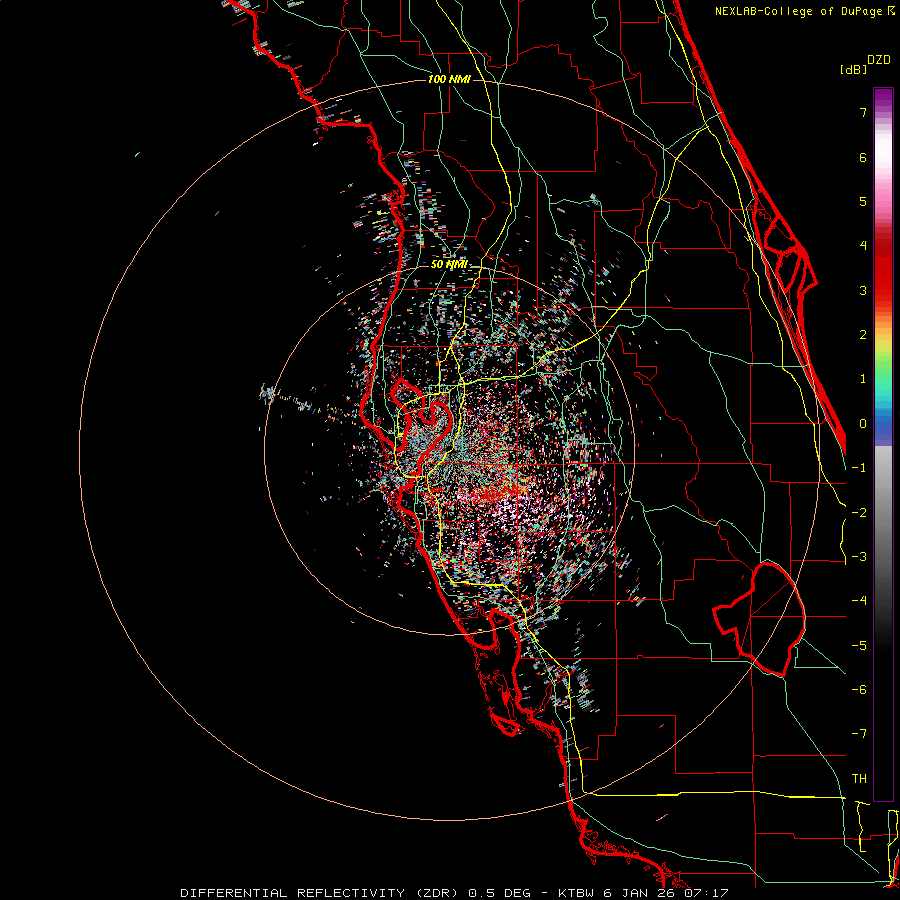This screenshot has width=900, height=900.
Task: Click the -5 value on color scale
Action: 859,646
